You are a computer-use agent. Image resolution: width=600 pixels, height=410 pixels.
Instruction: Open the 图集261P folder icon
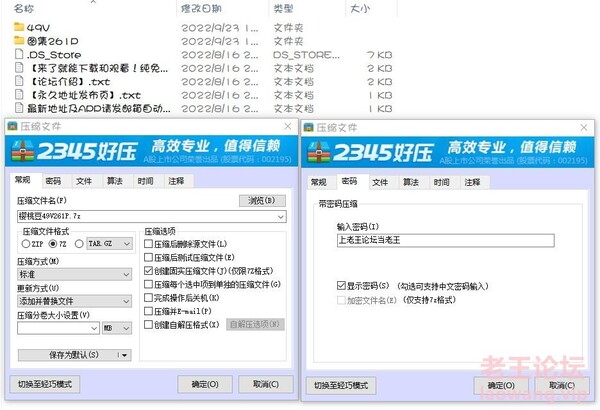pos(19,40)
